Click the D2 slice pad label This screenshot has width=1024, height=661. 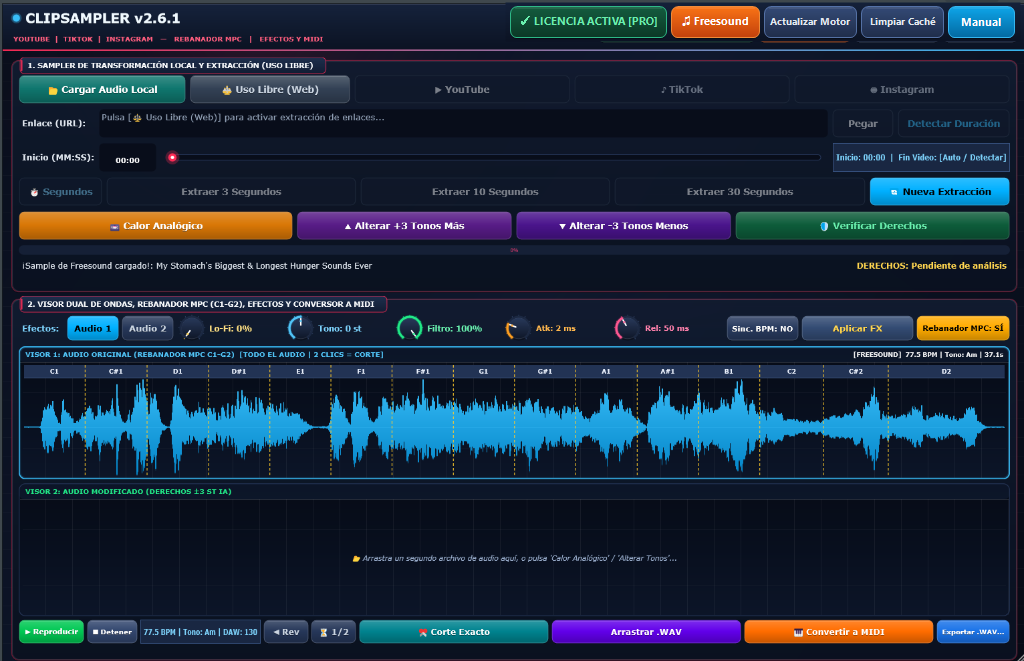point(946,371)
